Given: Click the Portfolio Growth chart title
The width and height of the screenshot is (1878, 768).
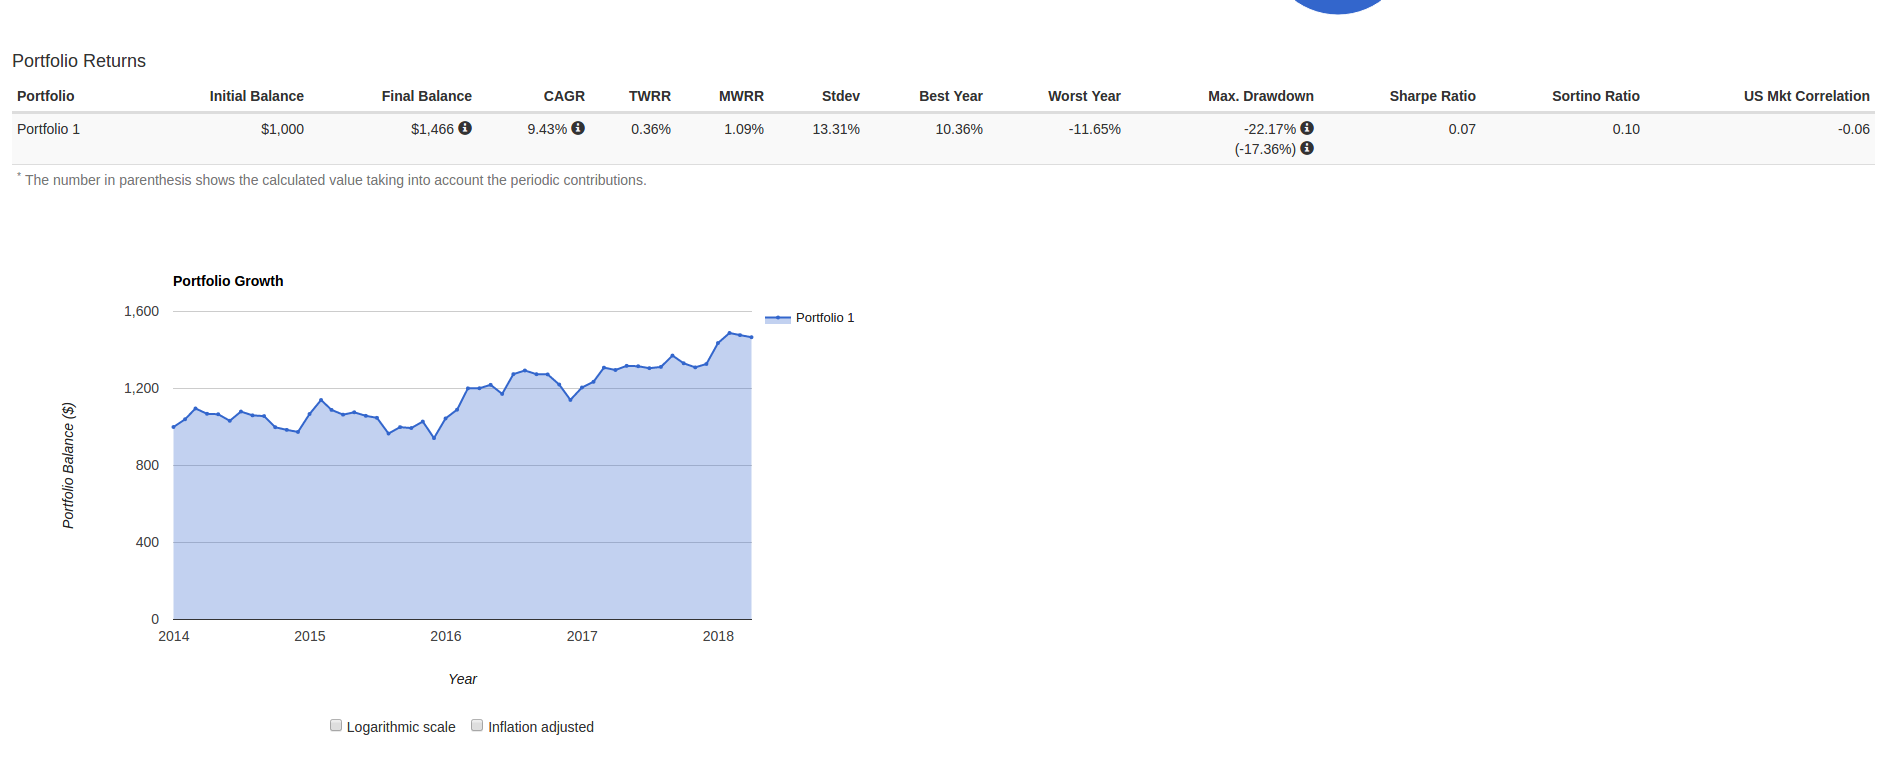Looking at the screenshot, I should [x=228, y=281].
